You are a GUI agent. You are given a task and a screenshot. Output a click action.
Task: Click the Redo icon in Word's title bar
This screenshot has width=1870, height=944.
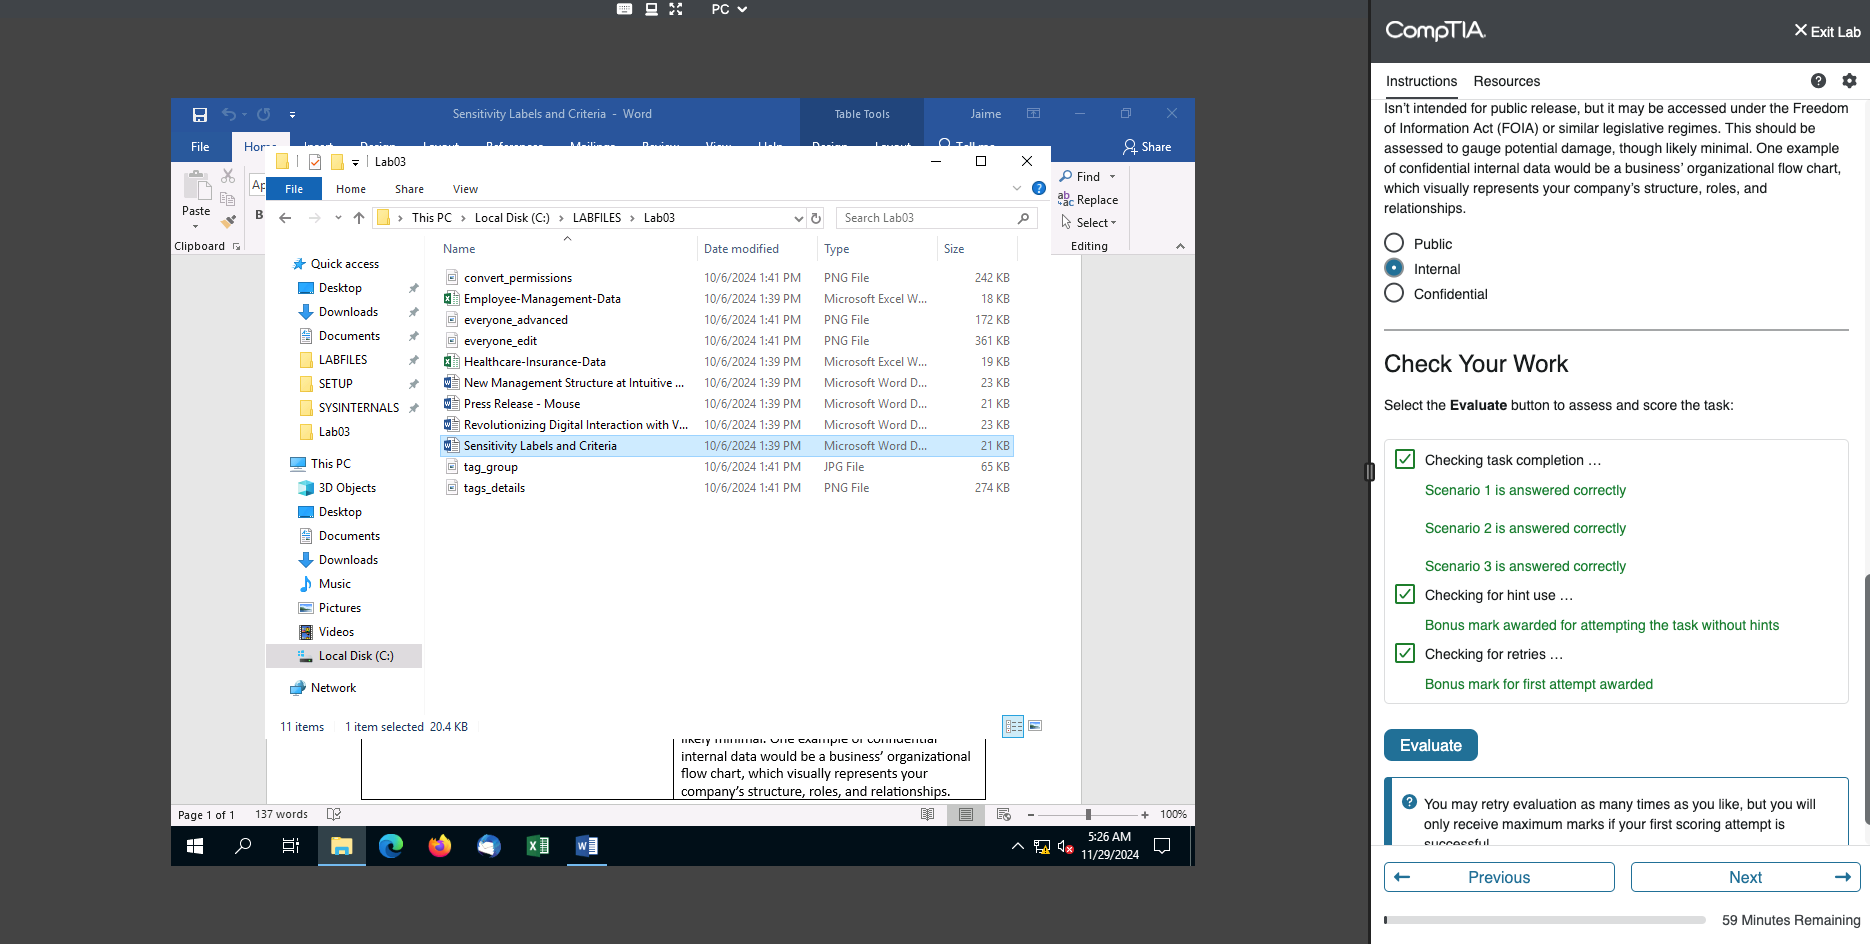pyautogui.click(x=264, y=114)
